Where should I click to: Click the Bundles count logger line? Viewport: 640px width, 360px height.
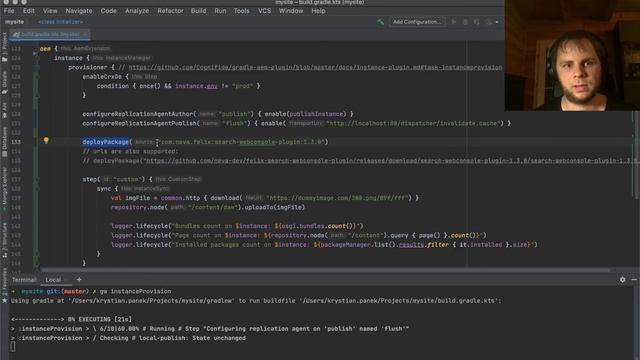(237, 226)
